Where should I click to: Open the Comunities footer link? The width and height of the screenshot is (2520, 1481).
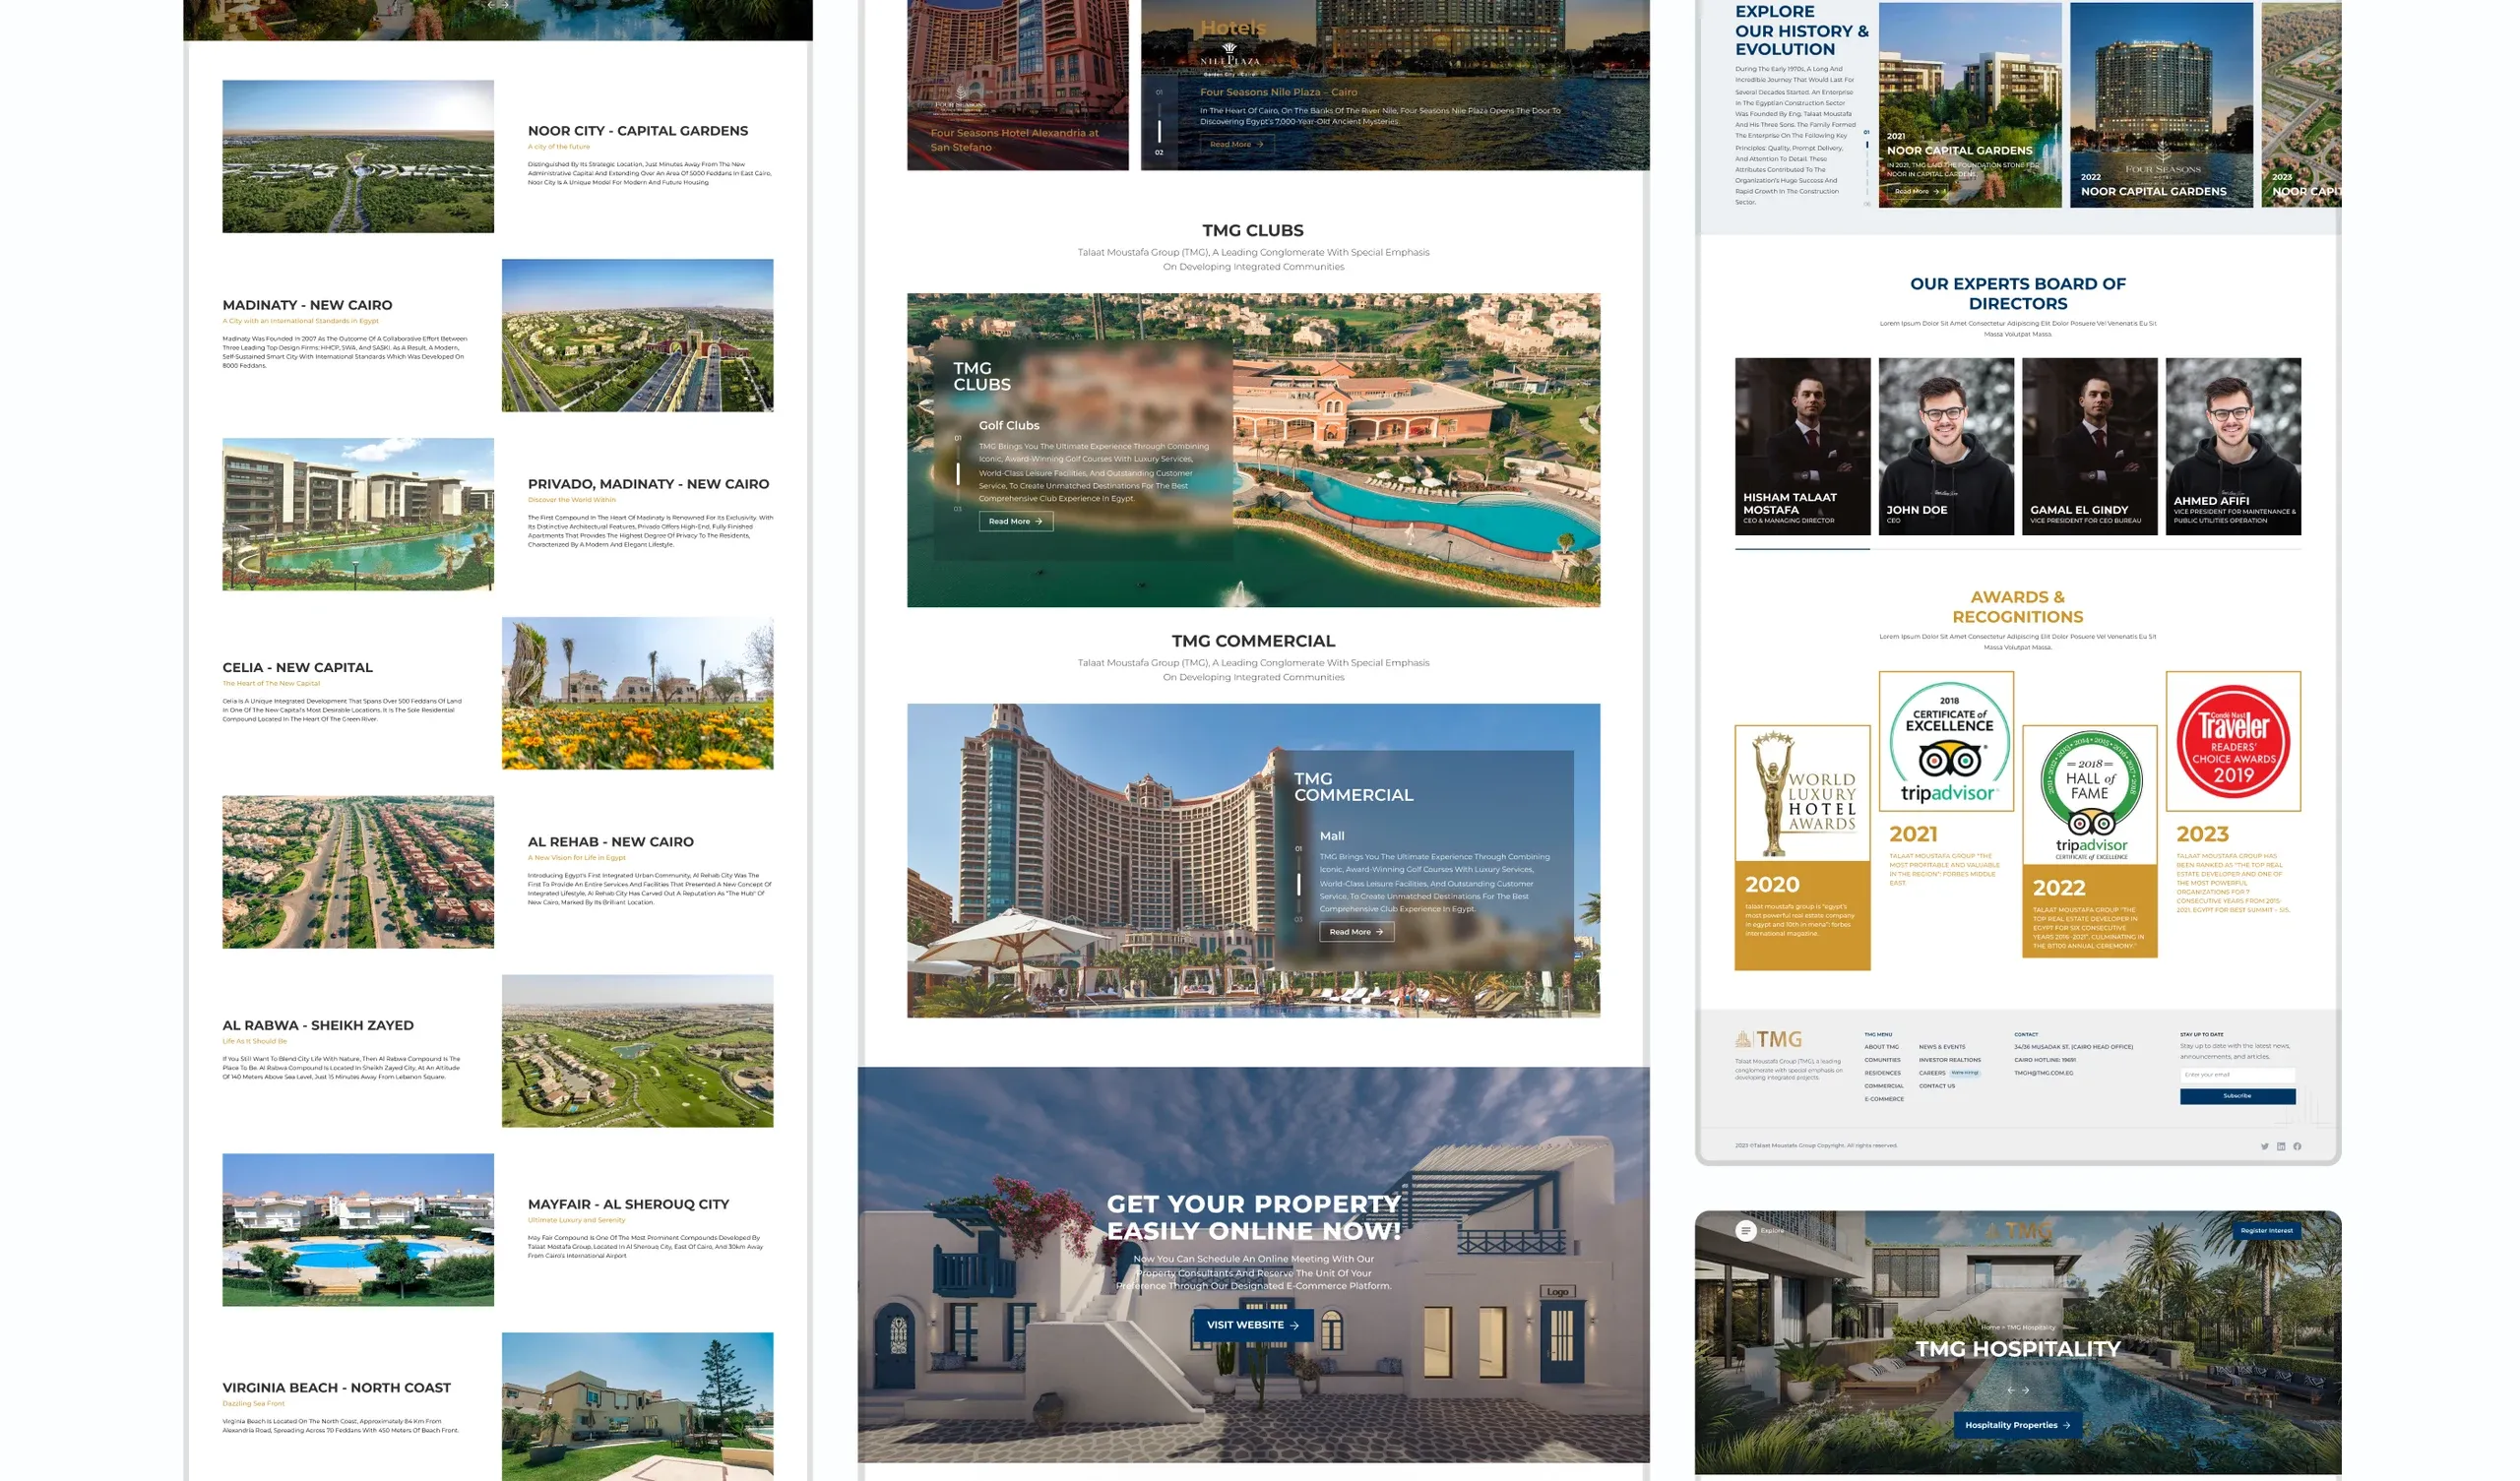coord(1882,1060)
